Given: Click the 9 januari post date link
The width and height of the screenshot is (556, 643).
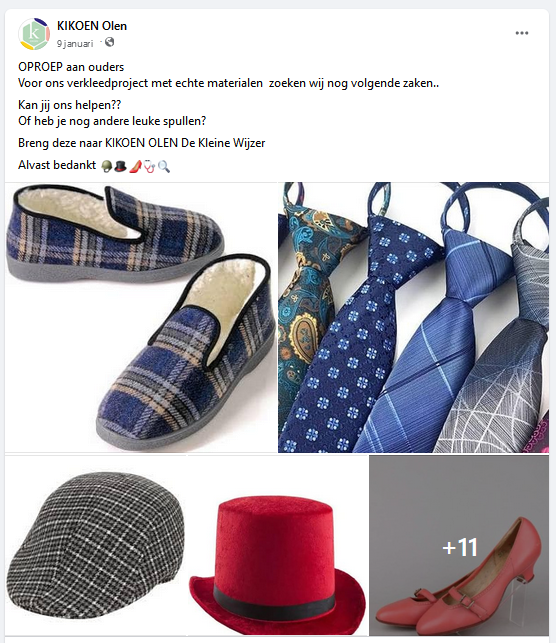Looking at the screenshot, I should point(75,43).
